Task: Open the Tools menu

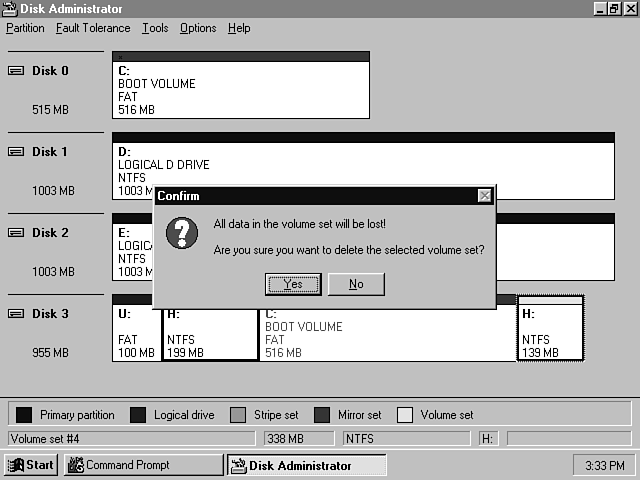Action: [x=155, y=28]
